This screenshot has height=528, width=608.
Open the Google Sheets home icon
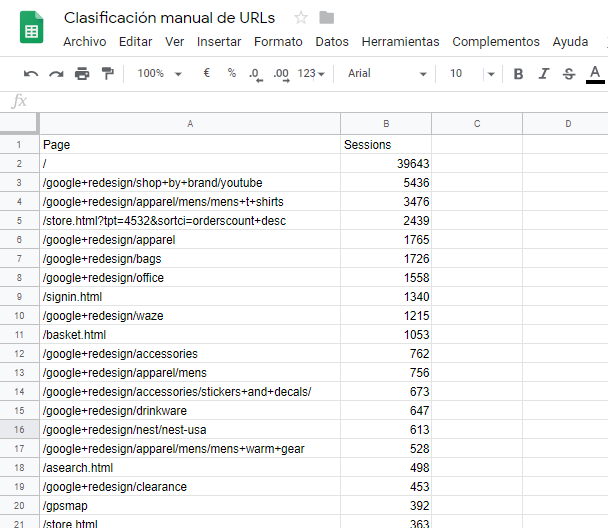click(31, 27)
